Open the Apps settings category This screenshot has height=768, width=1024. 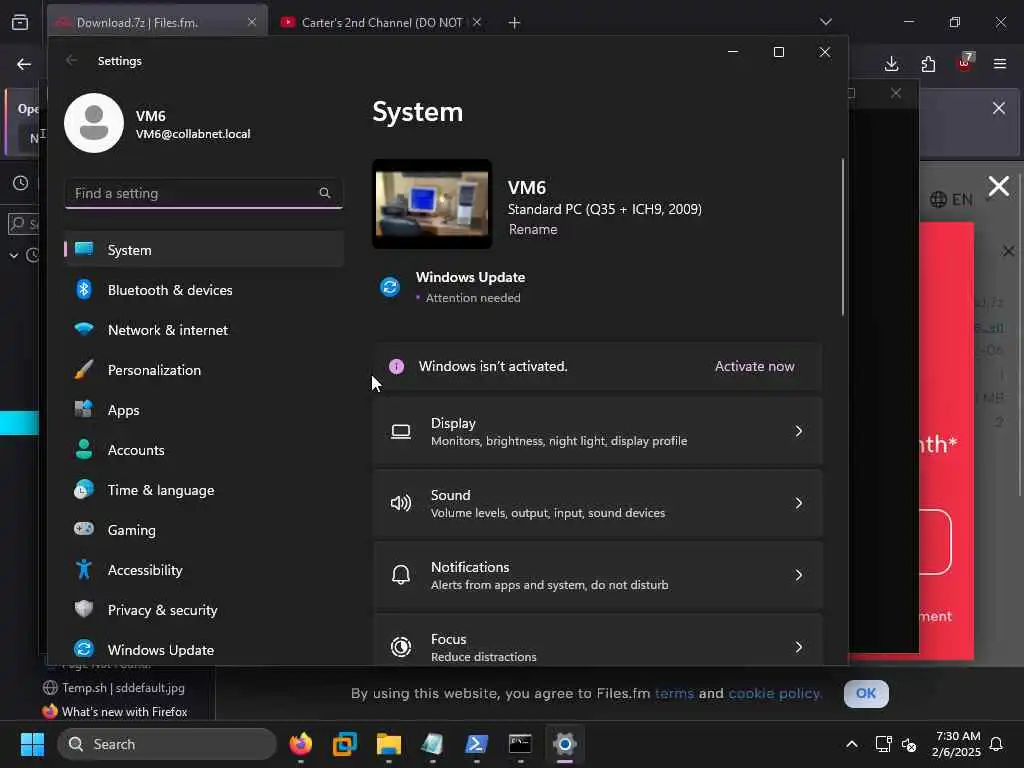[204, 410]
